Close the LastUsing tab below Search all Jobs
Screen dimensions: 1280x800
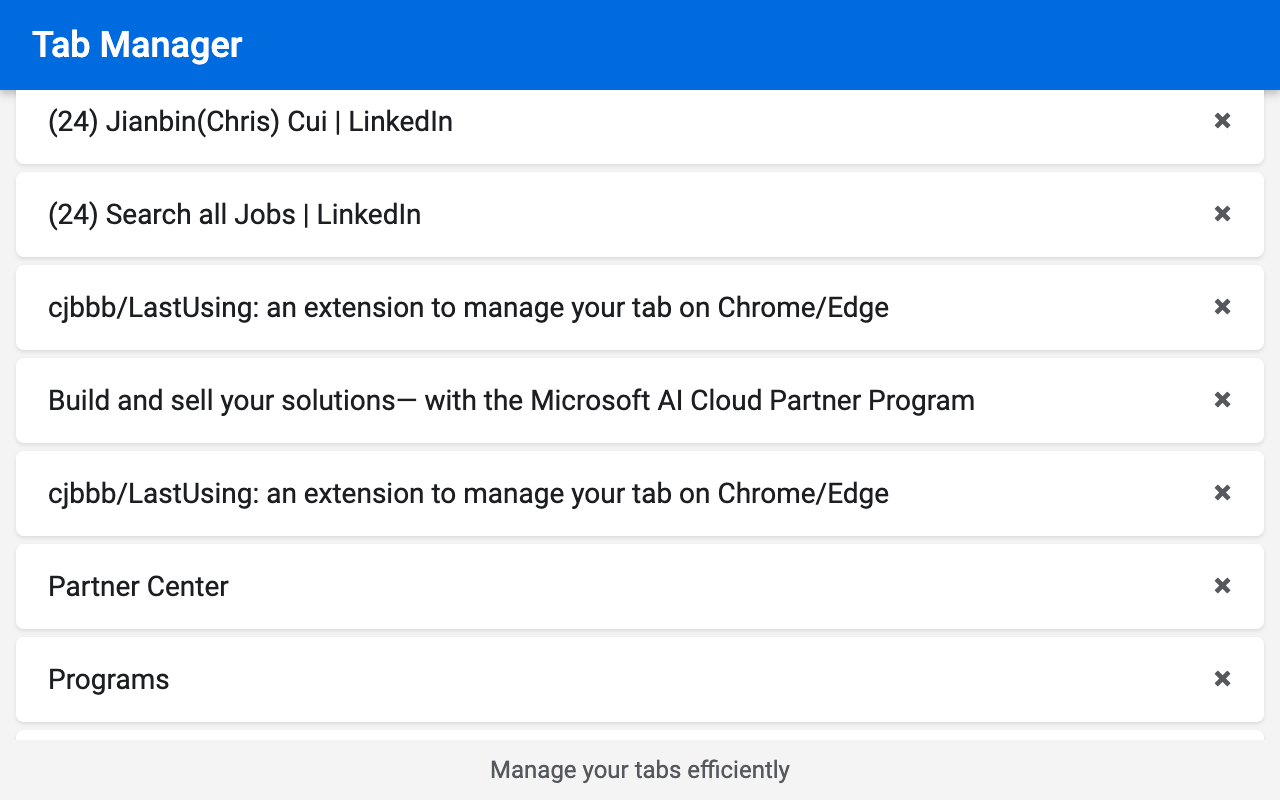(x=1222, y=307)
